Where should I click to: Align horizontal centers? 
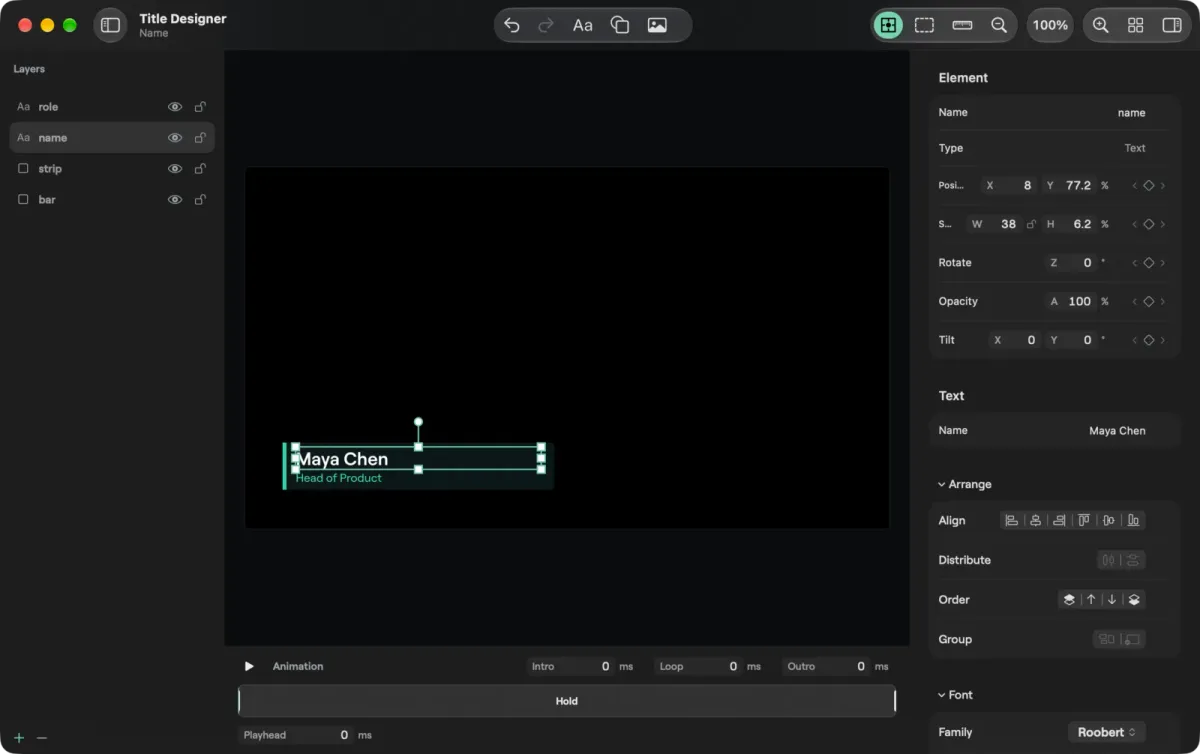point(1036,520)
